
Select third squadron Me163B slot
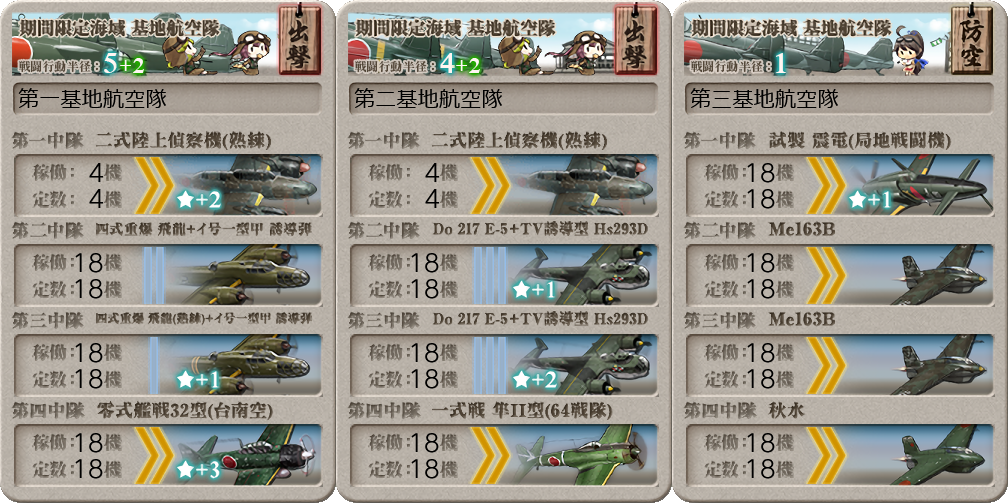pos(840,365)
